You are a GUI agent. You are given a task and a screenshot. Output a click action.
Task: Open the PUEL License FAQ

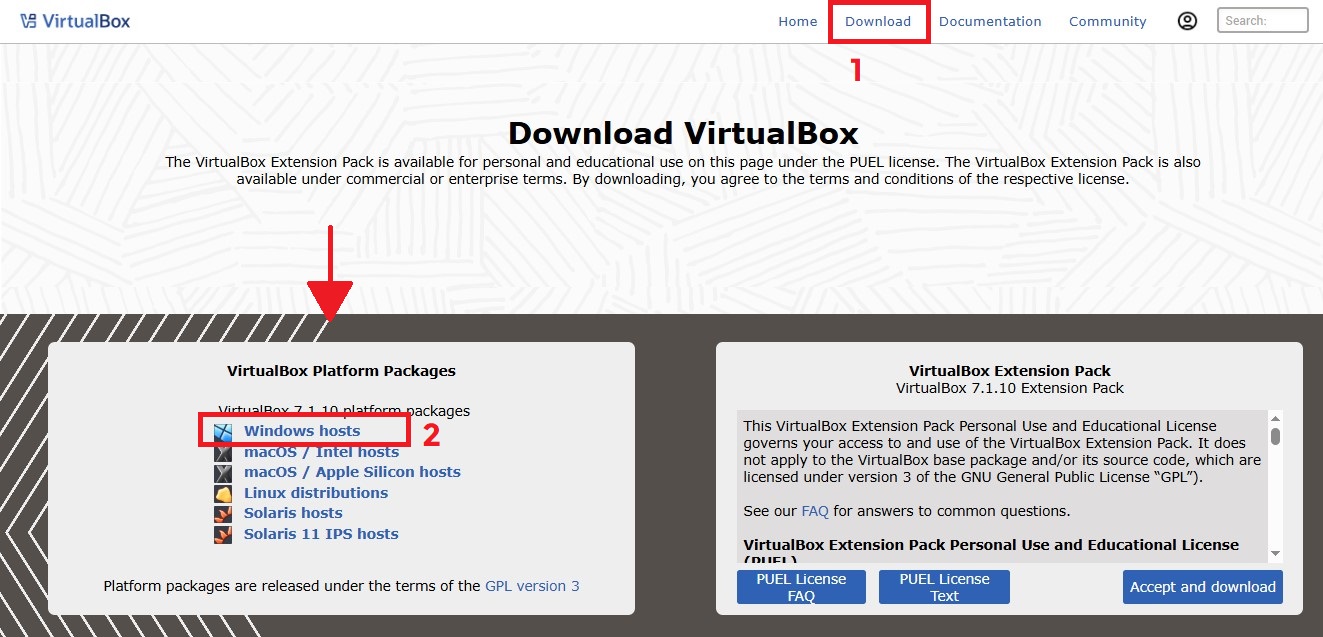point(800,587)
